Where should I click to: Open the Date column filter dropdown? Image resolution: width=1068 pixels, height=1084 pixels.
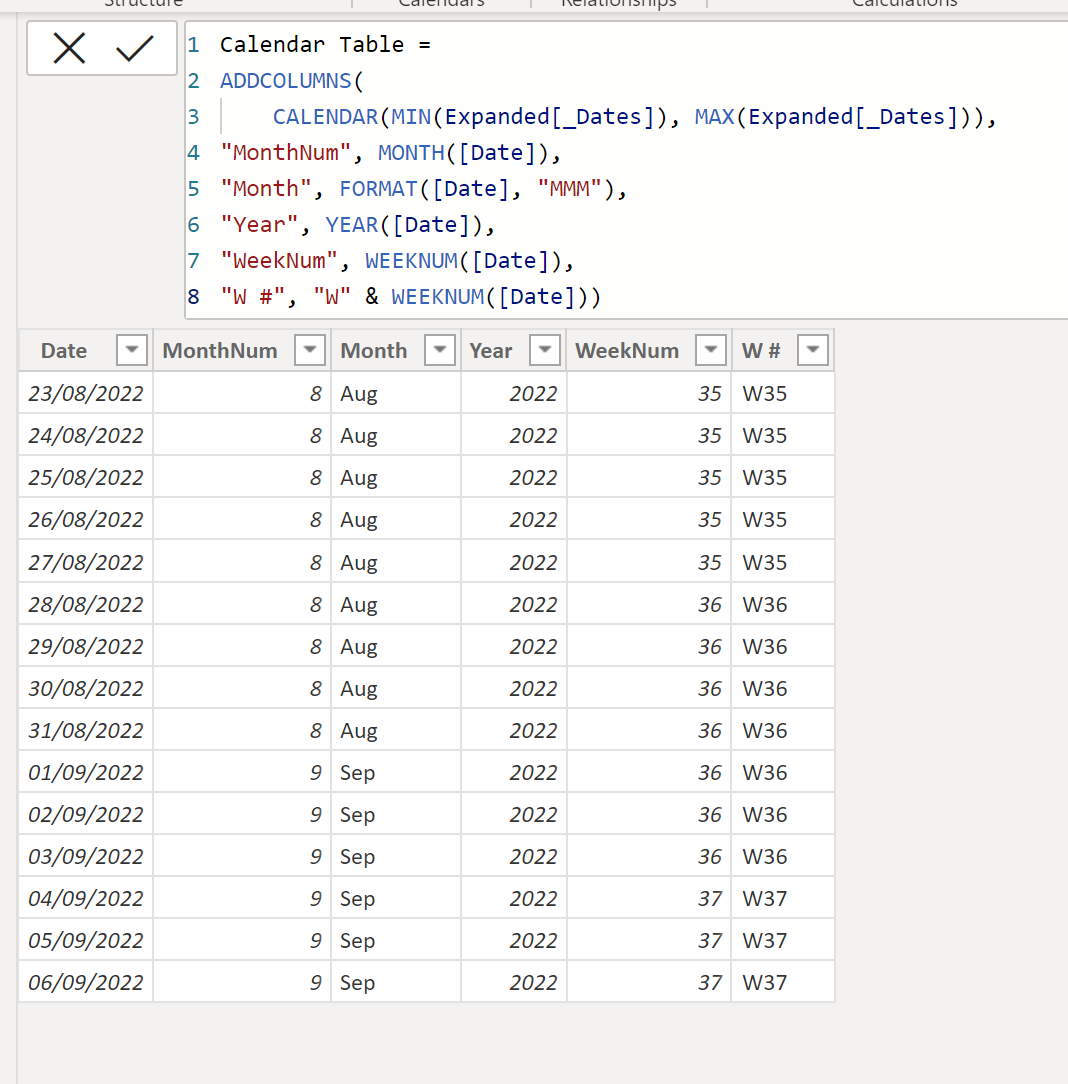pyautogui.click(x=131, y=350)
